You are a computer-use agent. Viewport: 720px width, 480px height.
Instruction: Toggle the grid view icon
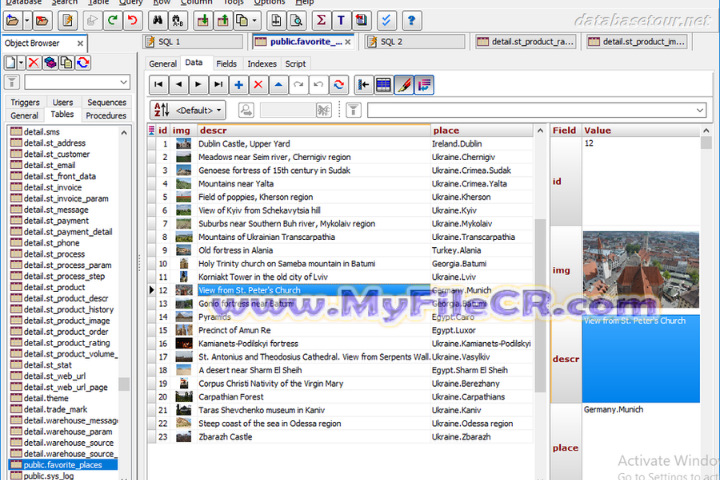click(383, 85)
